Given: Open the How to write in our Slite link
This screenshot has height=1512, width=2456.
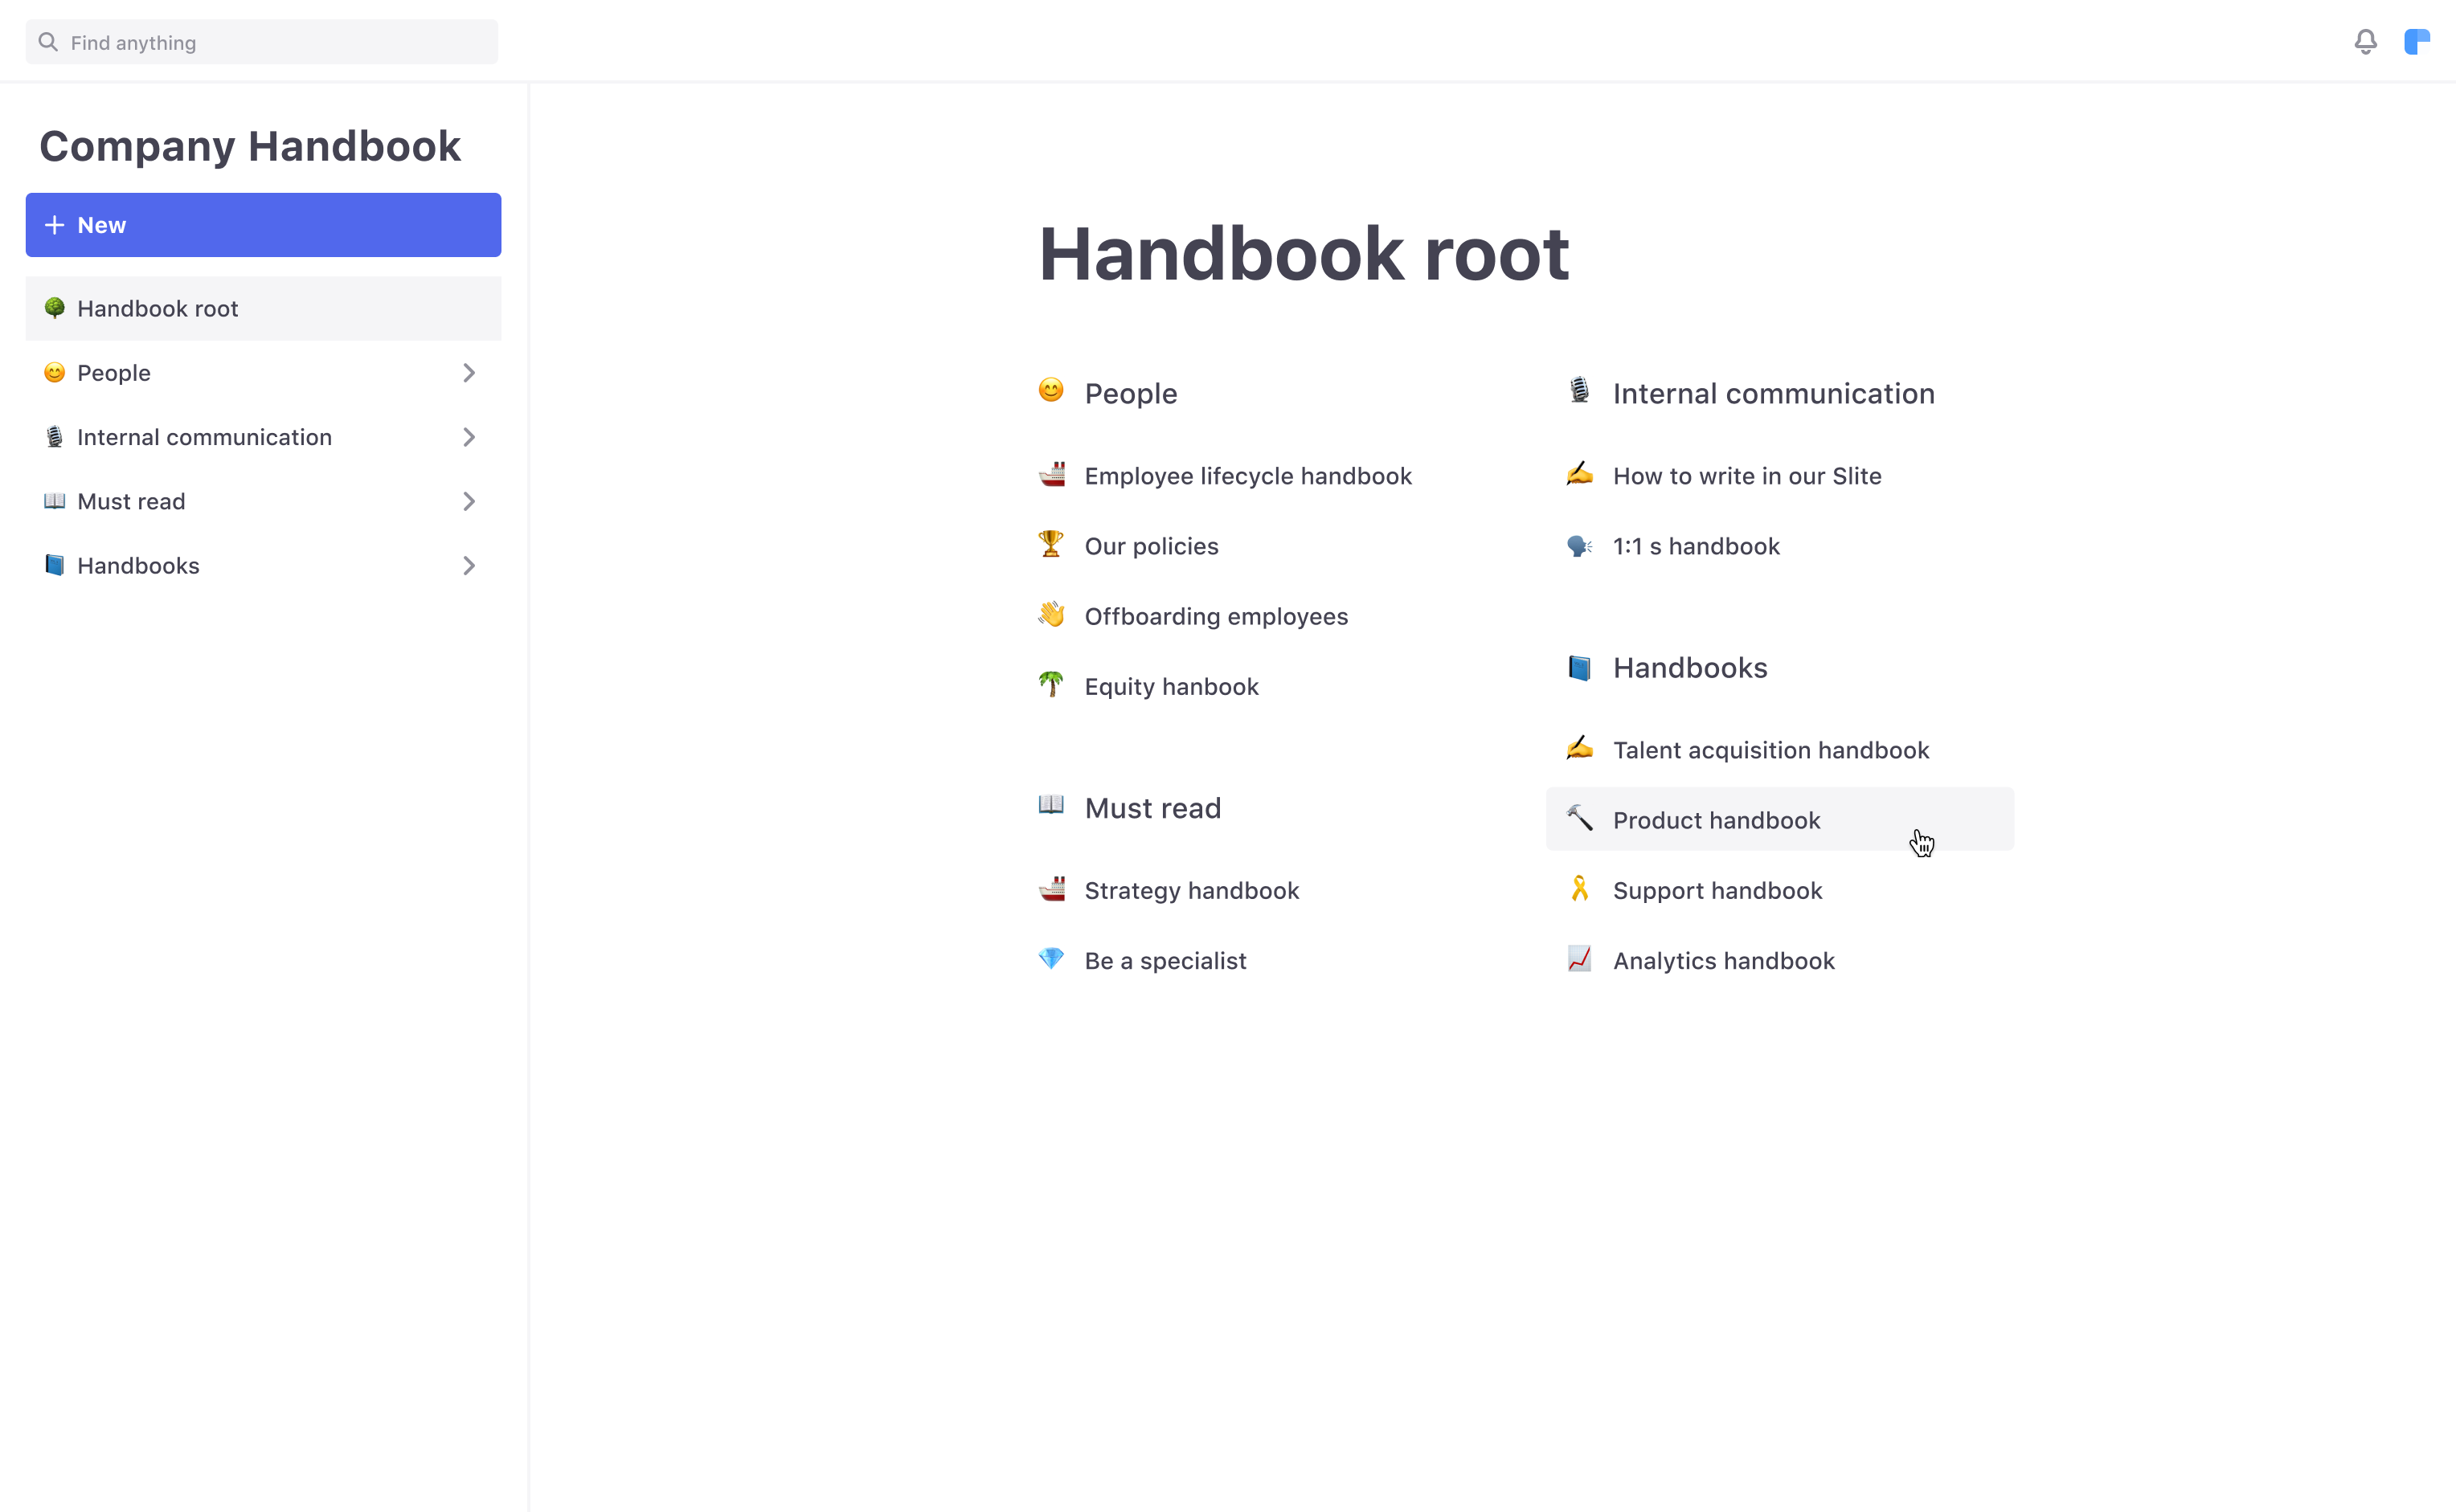Looking at the screenshot, I should click(x=1746, y=475).
